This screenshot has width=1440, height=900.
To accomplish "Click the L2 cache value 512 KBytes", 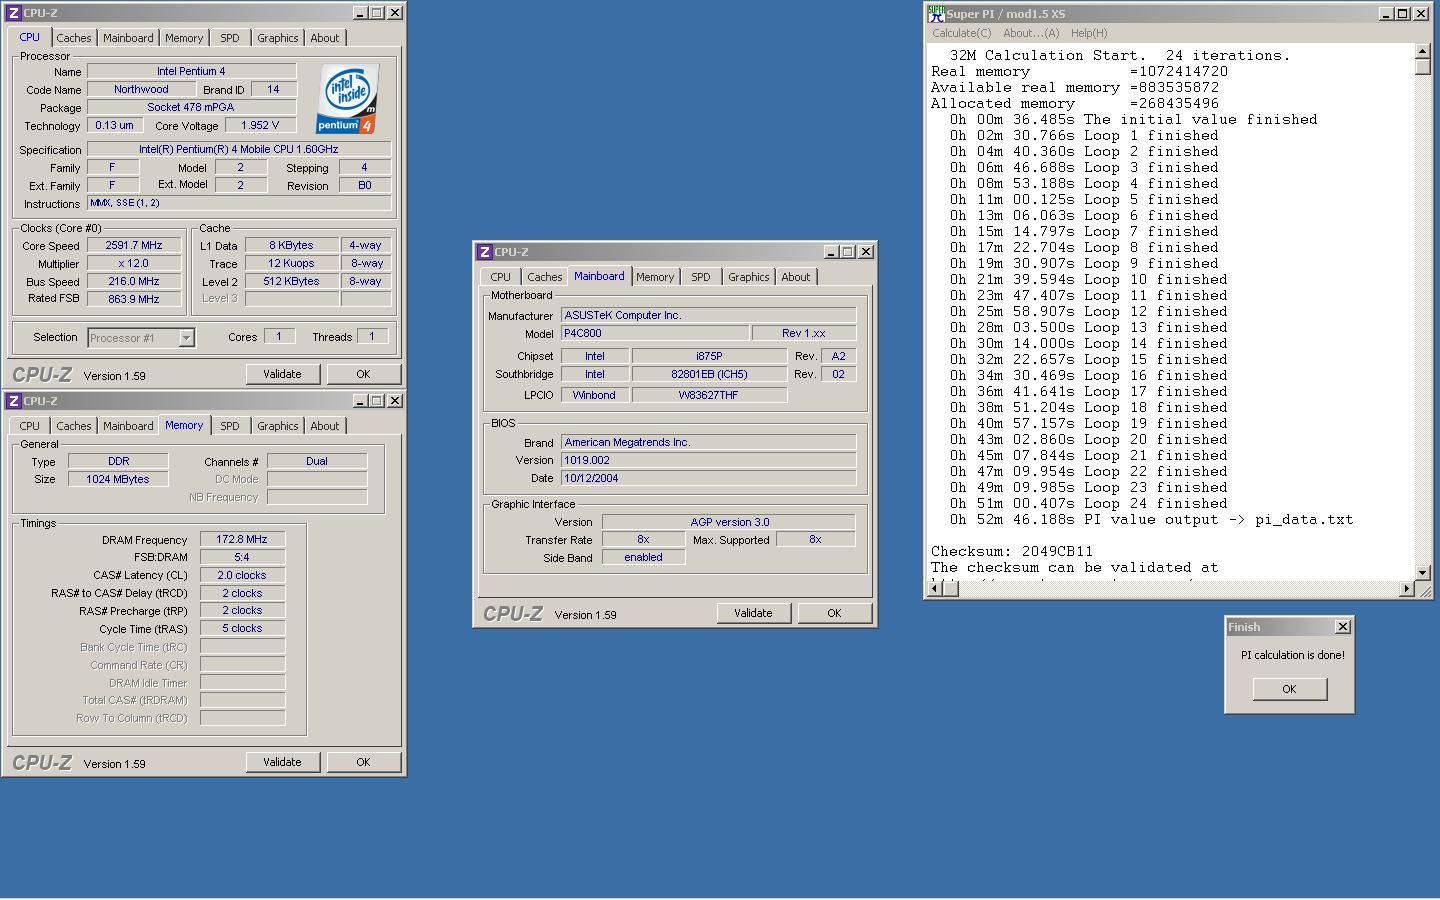I will click(291, 281).
